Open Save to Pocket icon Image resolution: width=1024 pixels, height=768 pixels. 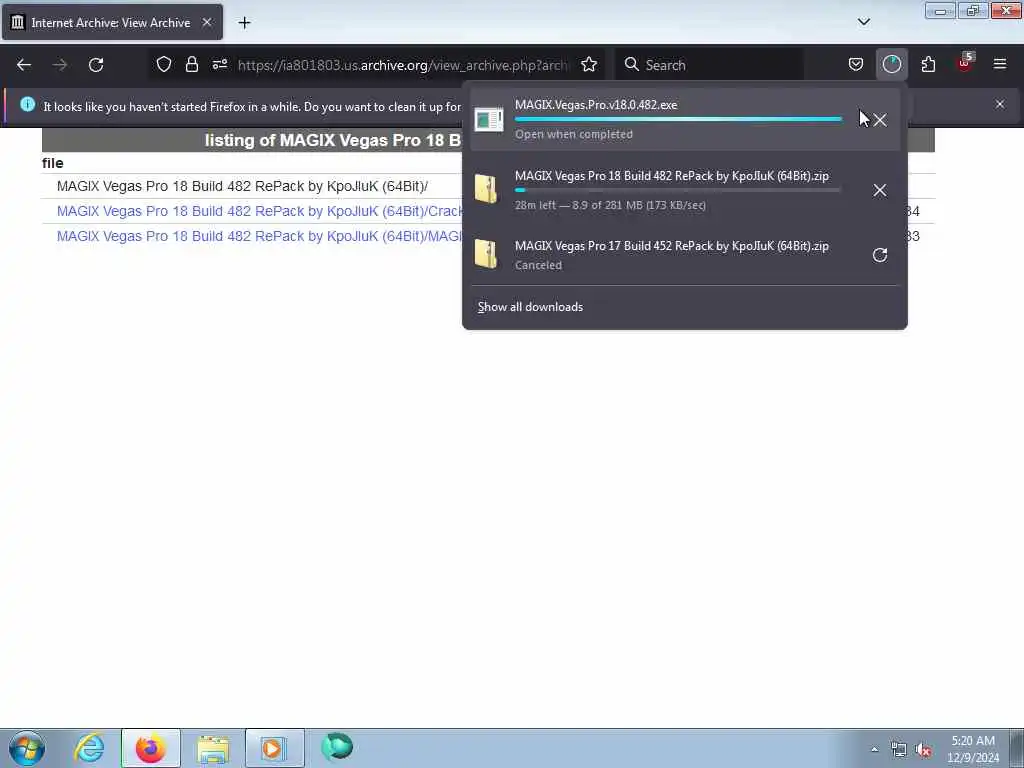tap(856, 64)
